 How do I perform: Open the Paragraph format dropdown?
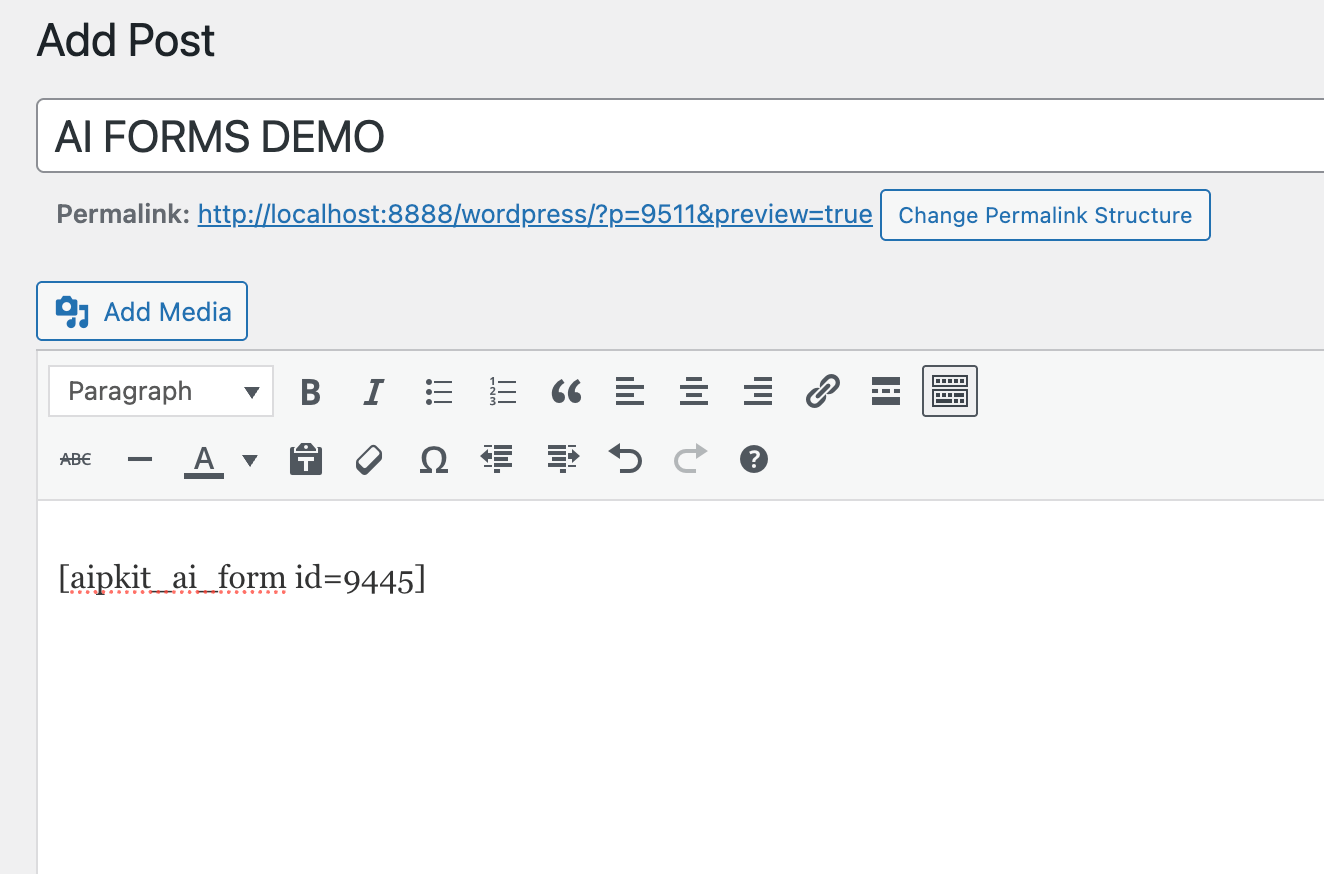161,392
